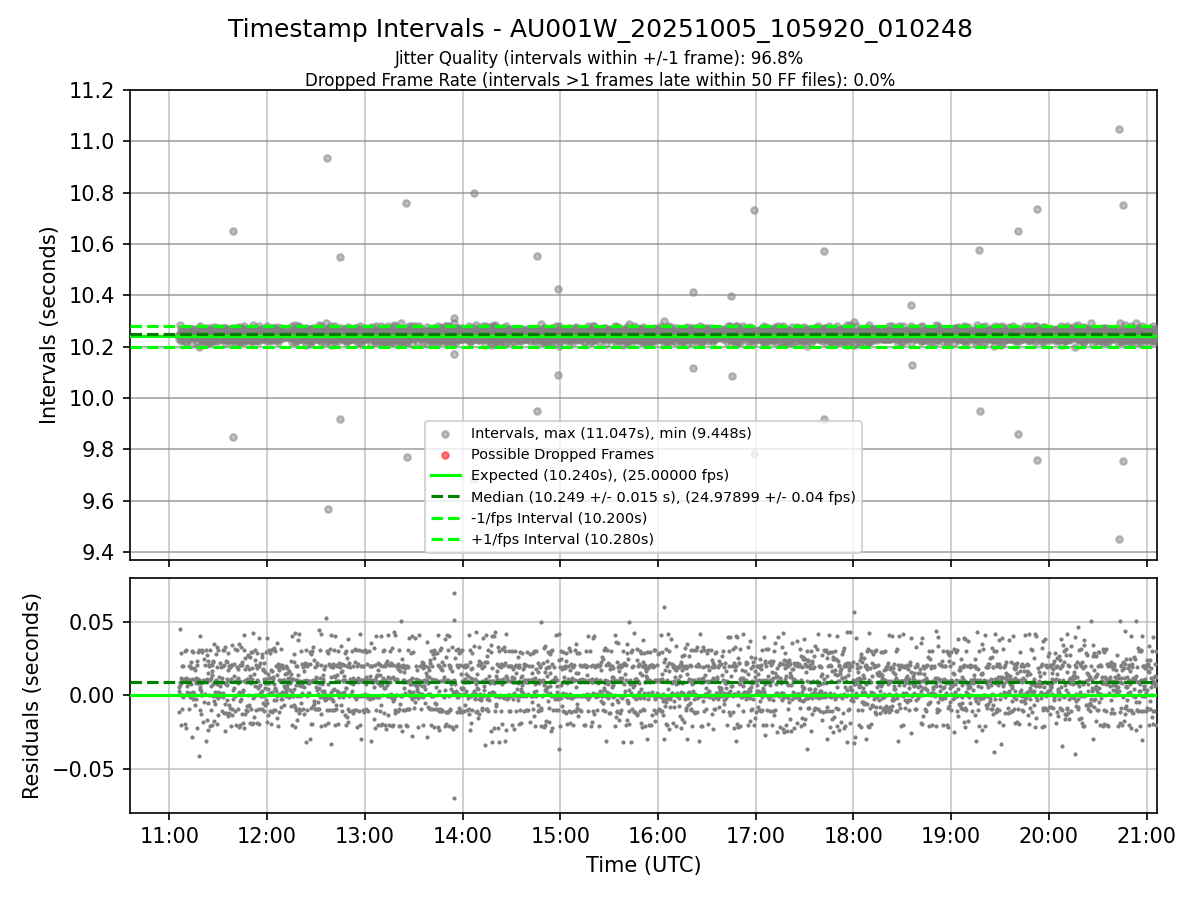This screenshot has width=1200, height=900.
Task: Click the 17:00 tick label on the time axis
Action: (755, 834)
